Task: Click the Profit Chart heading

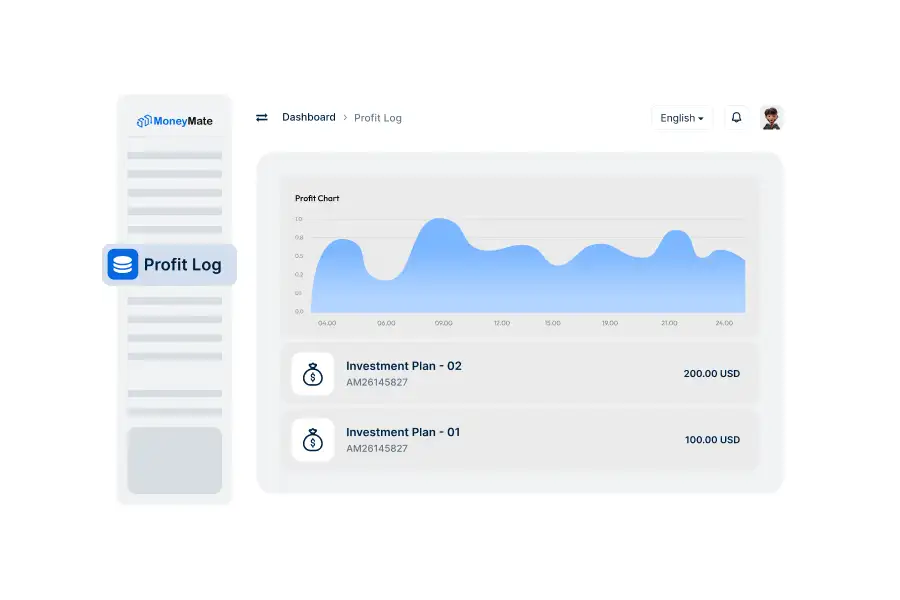Action: pos(317,198)
